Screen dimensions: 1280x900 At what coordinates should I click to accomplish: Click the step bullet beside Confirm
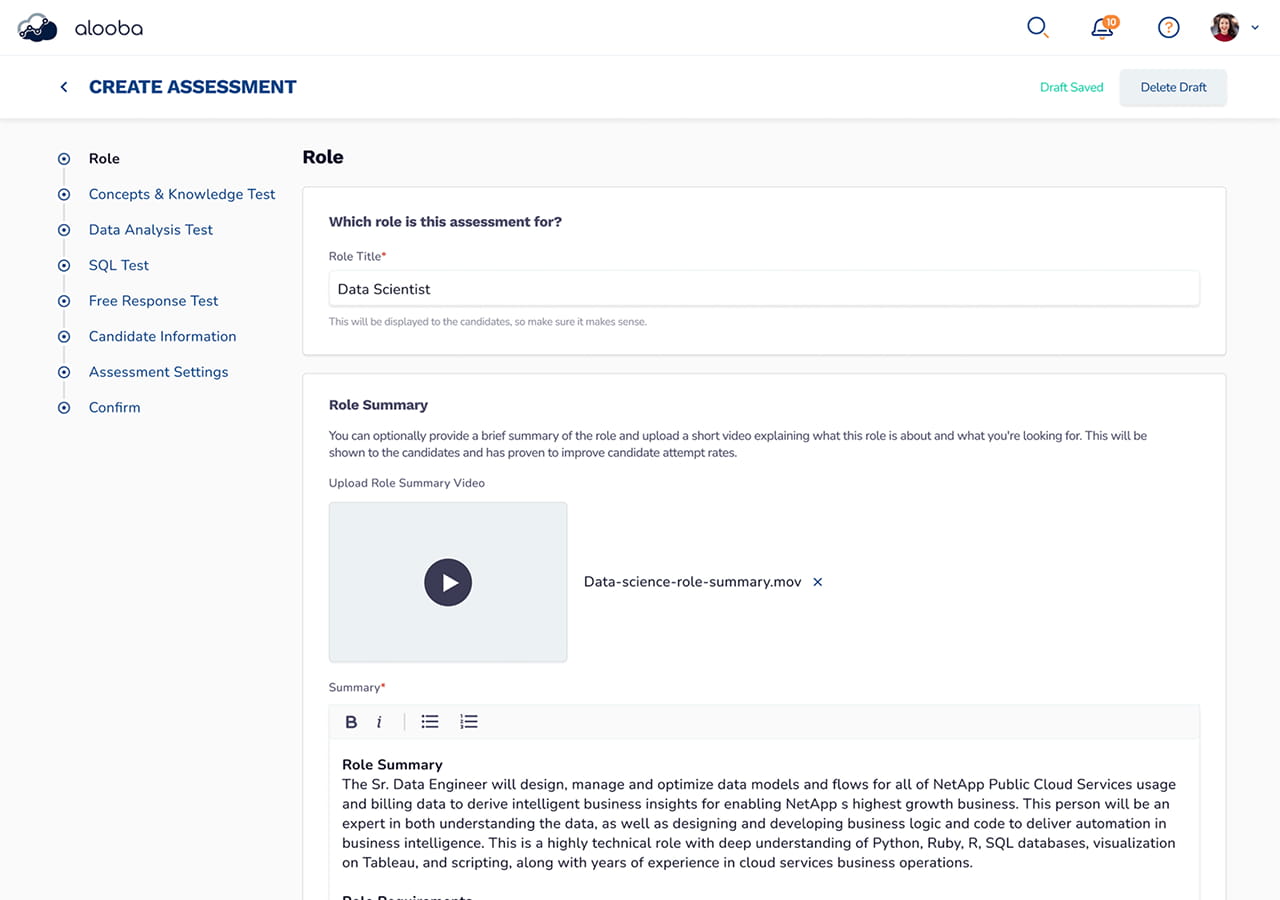pyautogui.click(x=64, y=407)
